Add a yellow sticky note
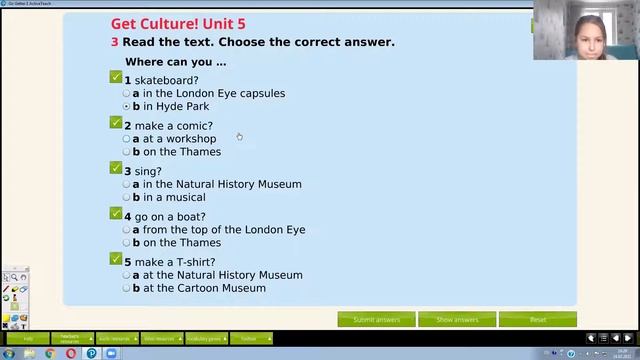The height and width of the screenshot is (360, 640). [6, 318]
